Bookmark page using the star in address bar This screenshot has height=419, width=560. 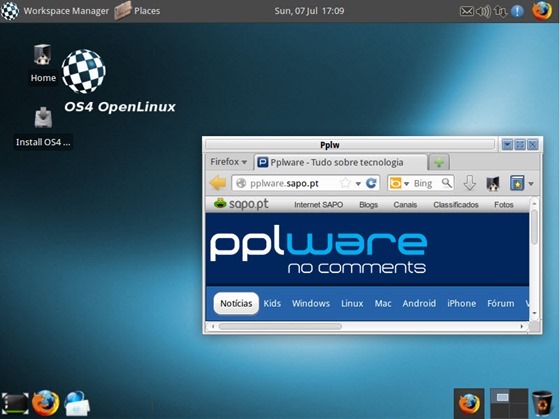pos(345,183)
